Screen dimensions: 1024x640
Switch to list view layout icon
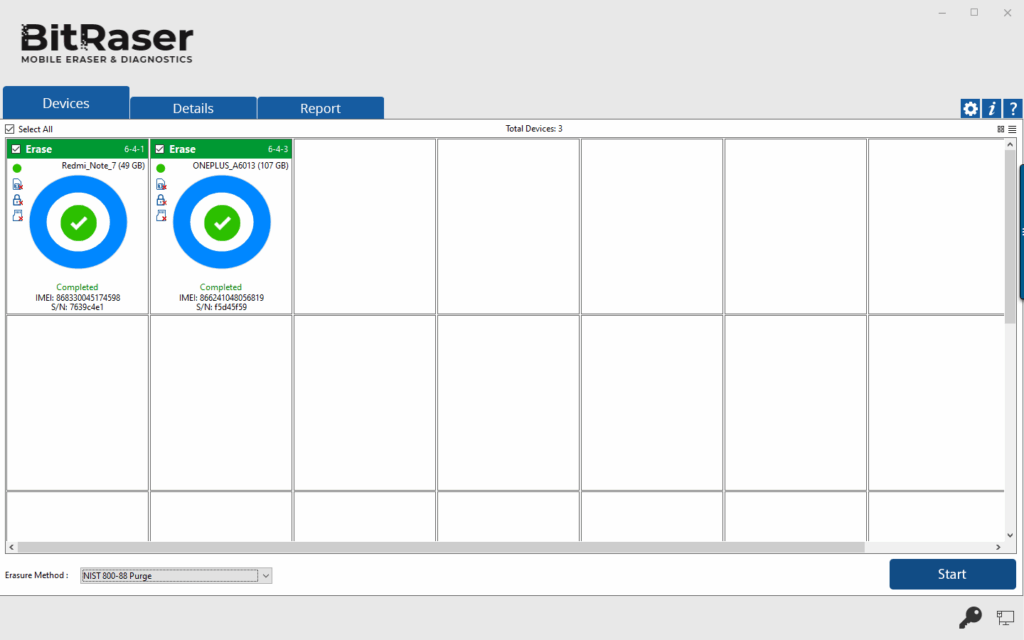click(x=1012, y=129)
